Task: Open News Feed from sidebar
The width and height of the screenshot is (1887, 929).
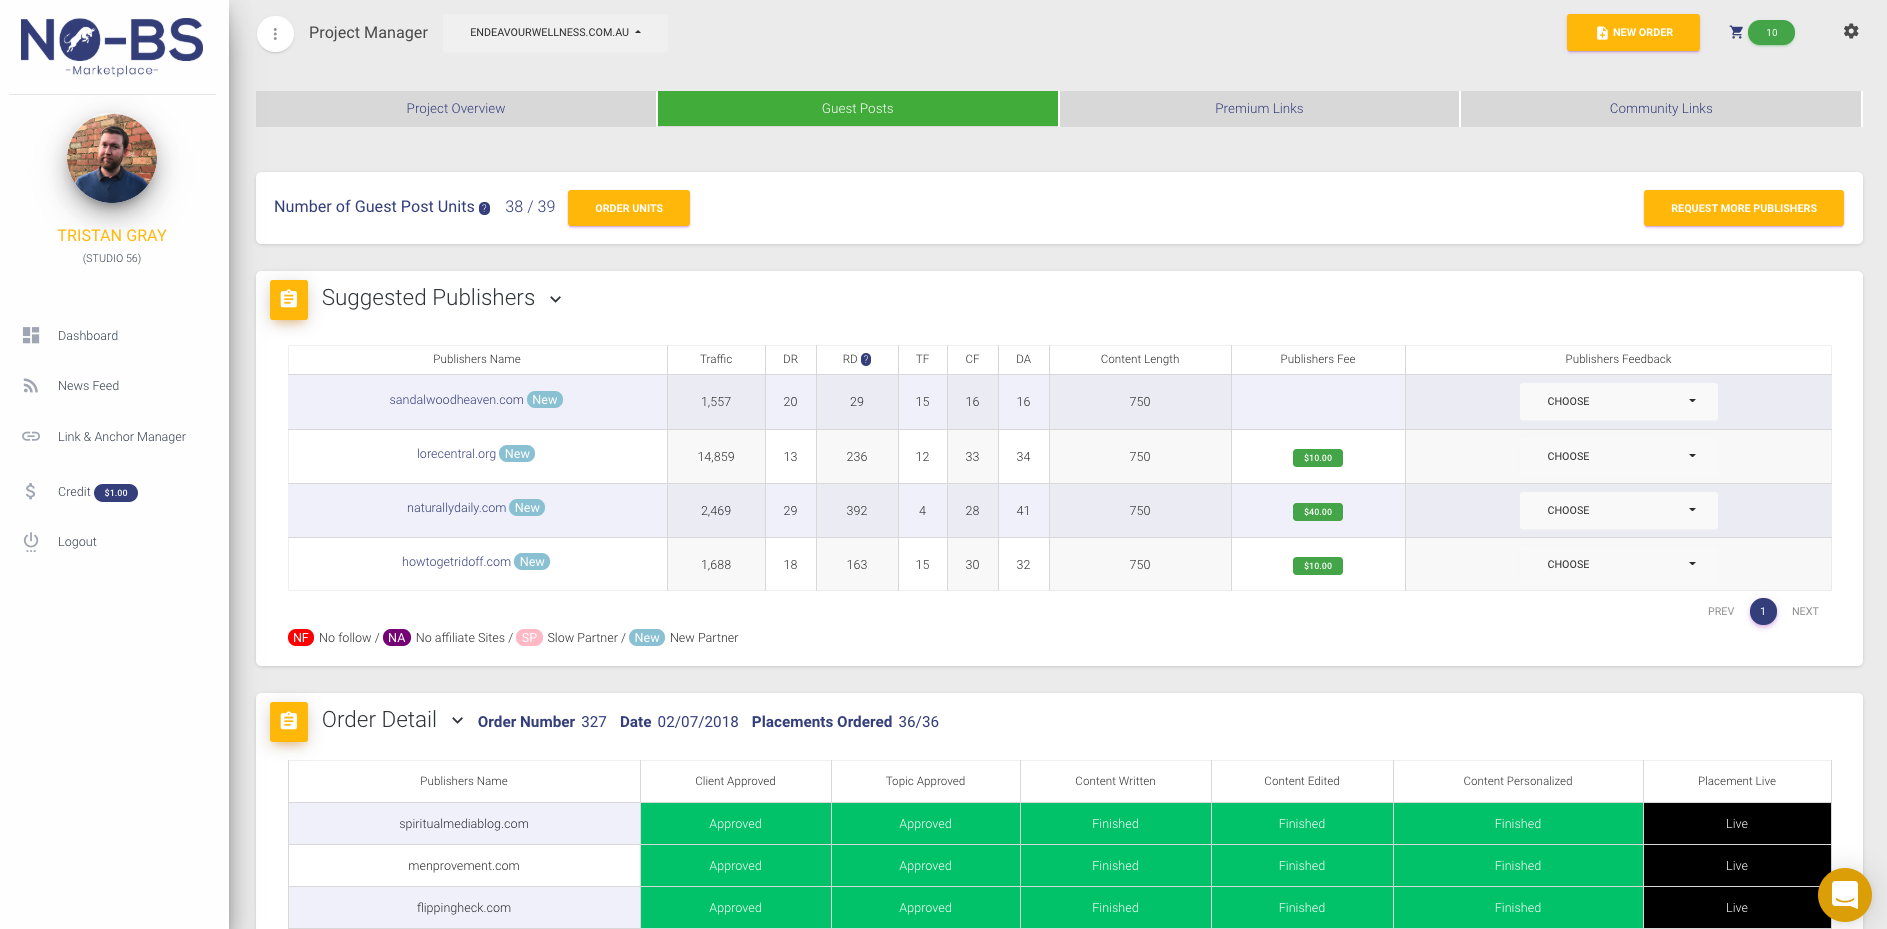Action: point(88,386)
